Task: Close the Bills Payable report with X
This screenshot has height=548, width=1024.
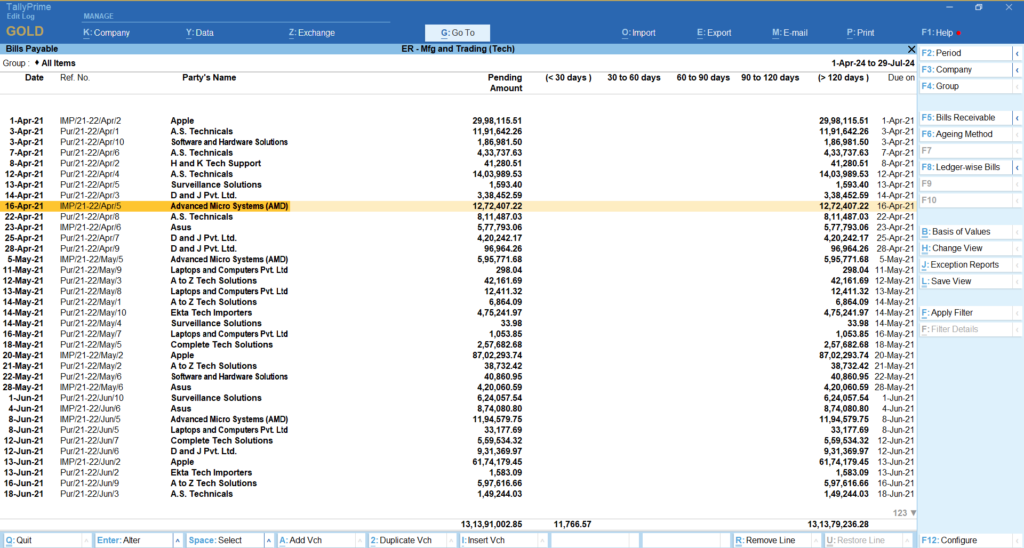Action: coord(911,49)
